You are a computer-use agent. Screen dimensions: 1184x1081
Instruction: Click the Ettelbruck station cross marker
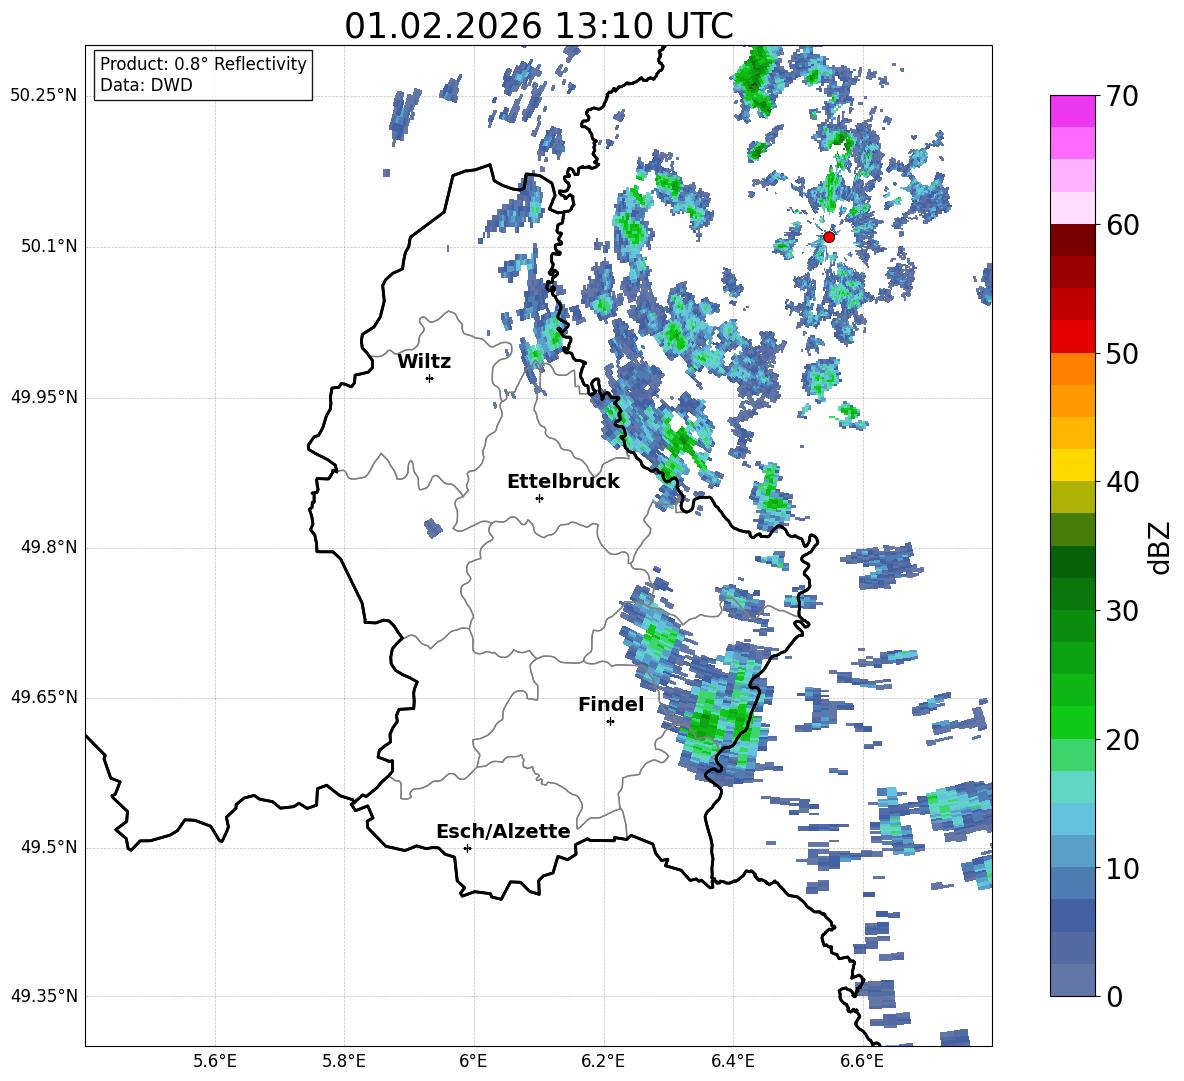(x=539, y=498)
